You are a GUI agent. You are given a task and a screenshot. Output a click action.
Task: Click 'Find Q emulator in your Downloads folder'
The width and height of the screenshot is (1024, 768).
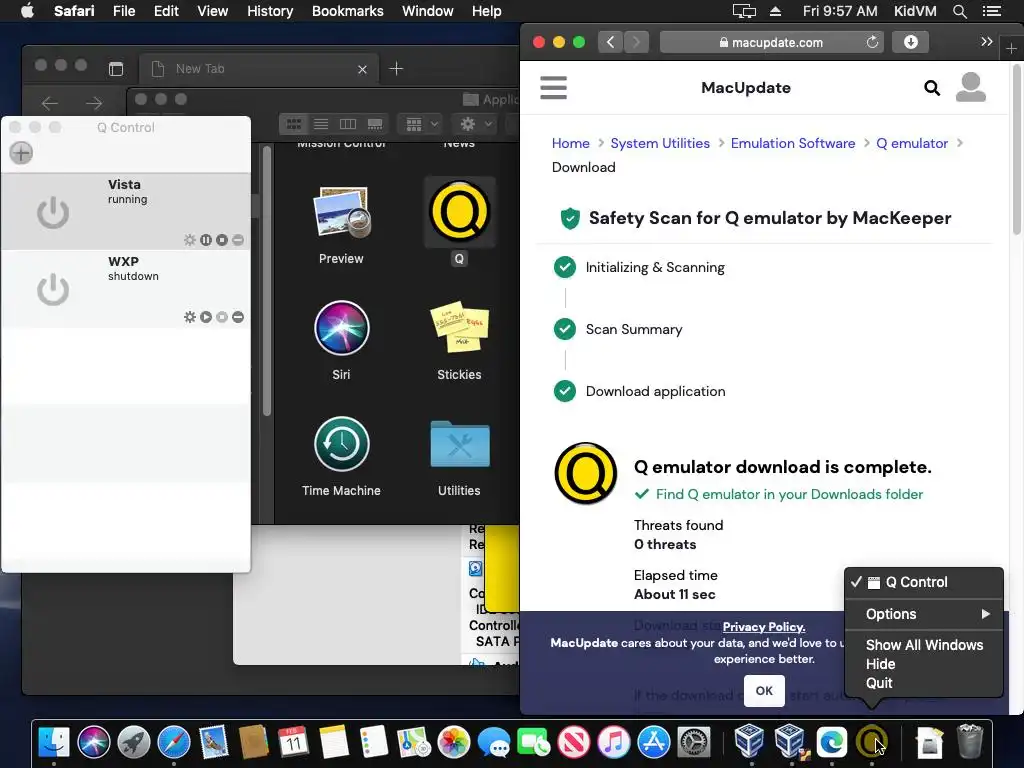[789, 494]
